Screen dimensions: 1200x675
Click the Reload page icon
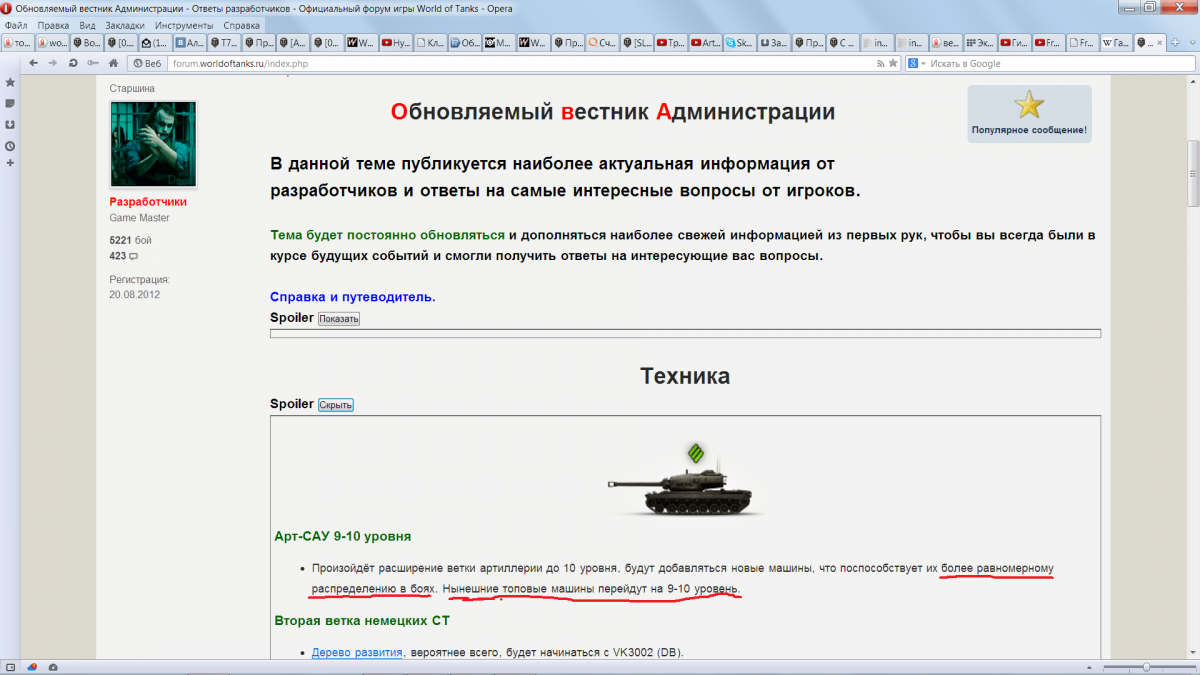(x=73, y=63)
